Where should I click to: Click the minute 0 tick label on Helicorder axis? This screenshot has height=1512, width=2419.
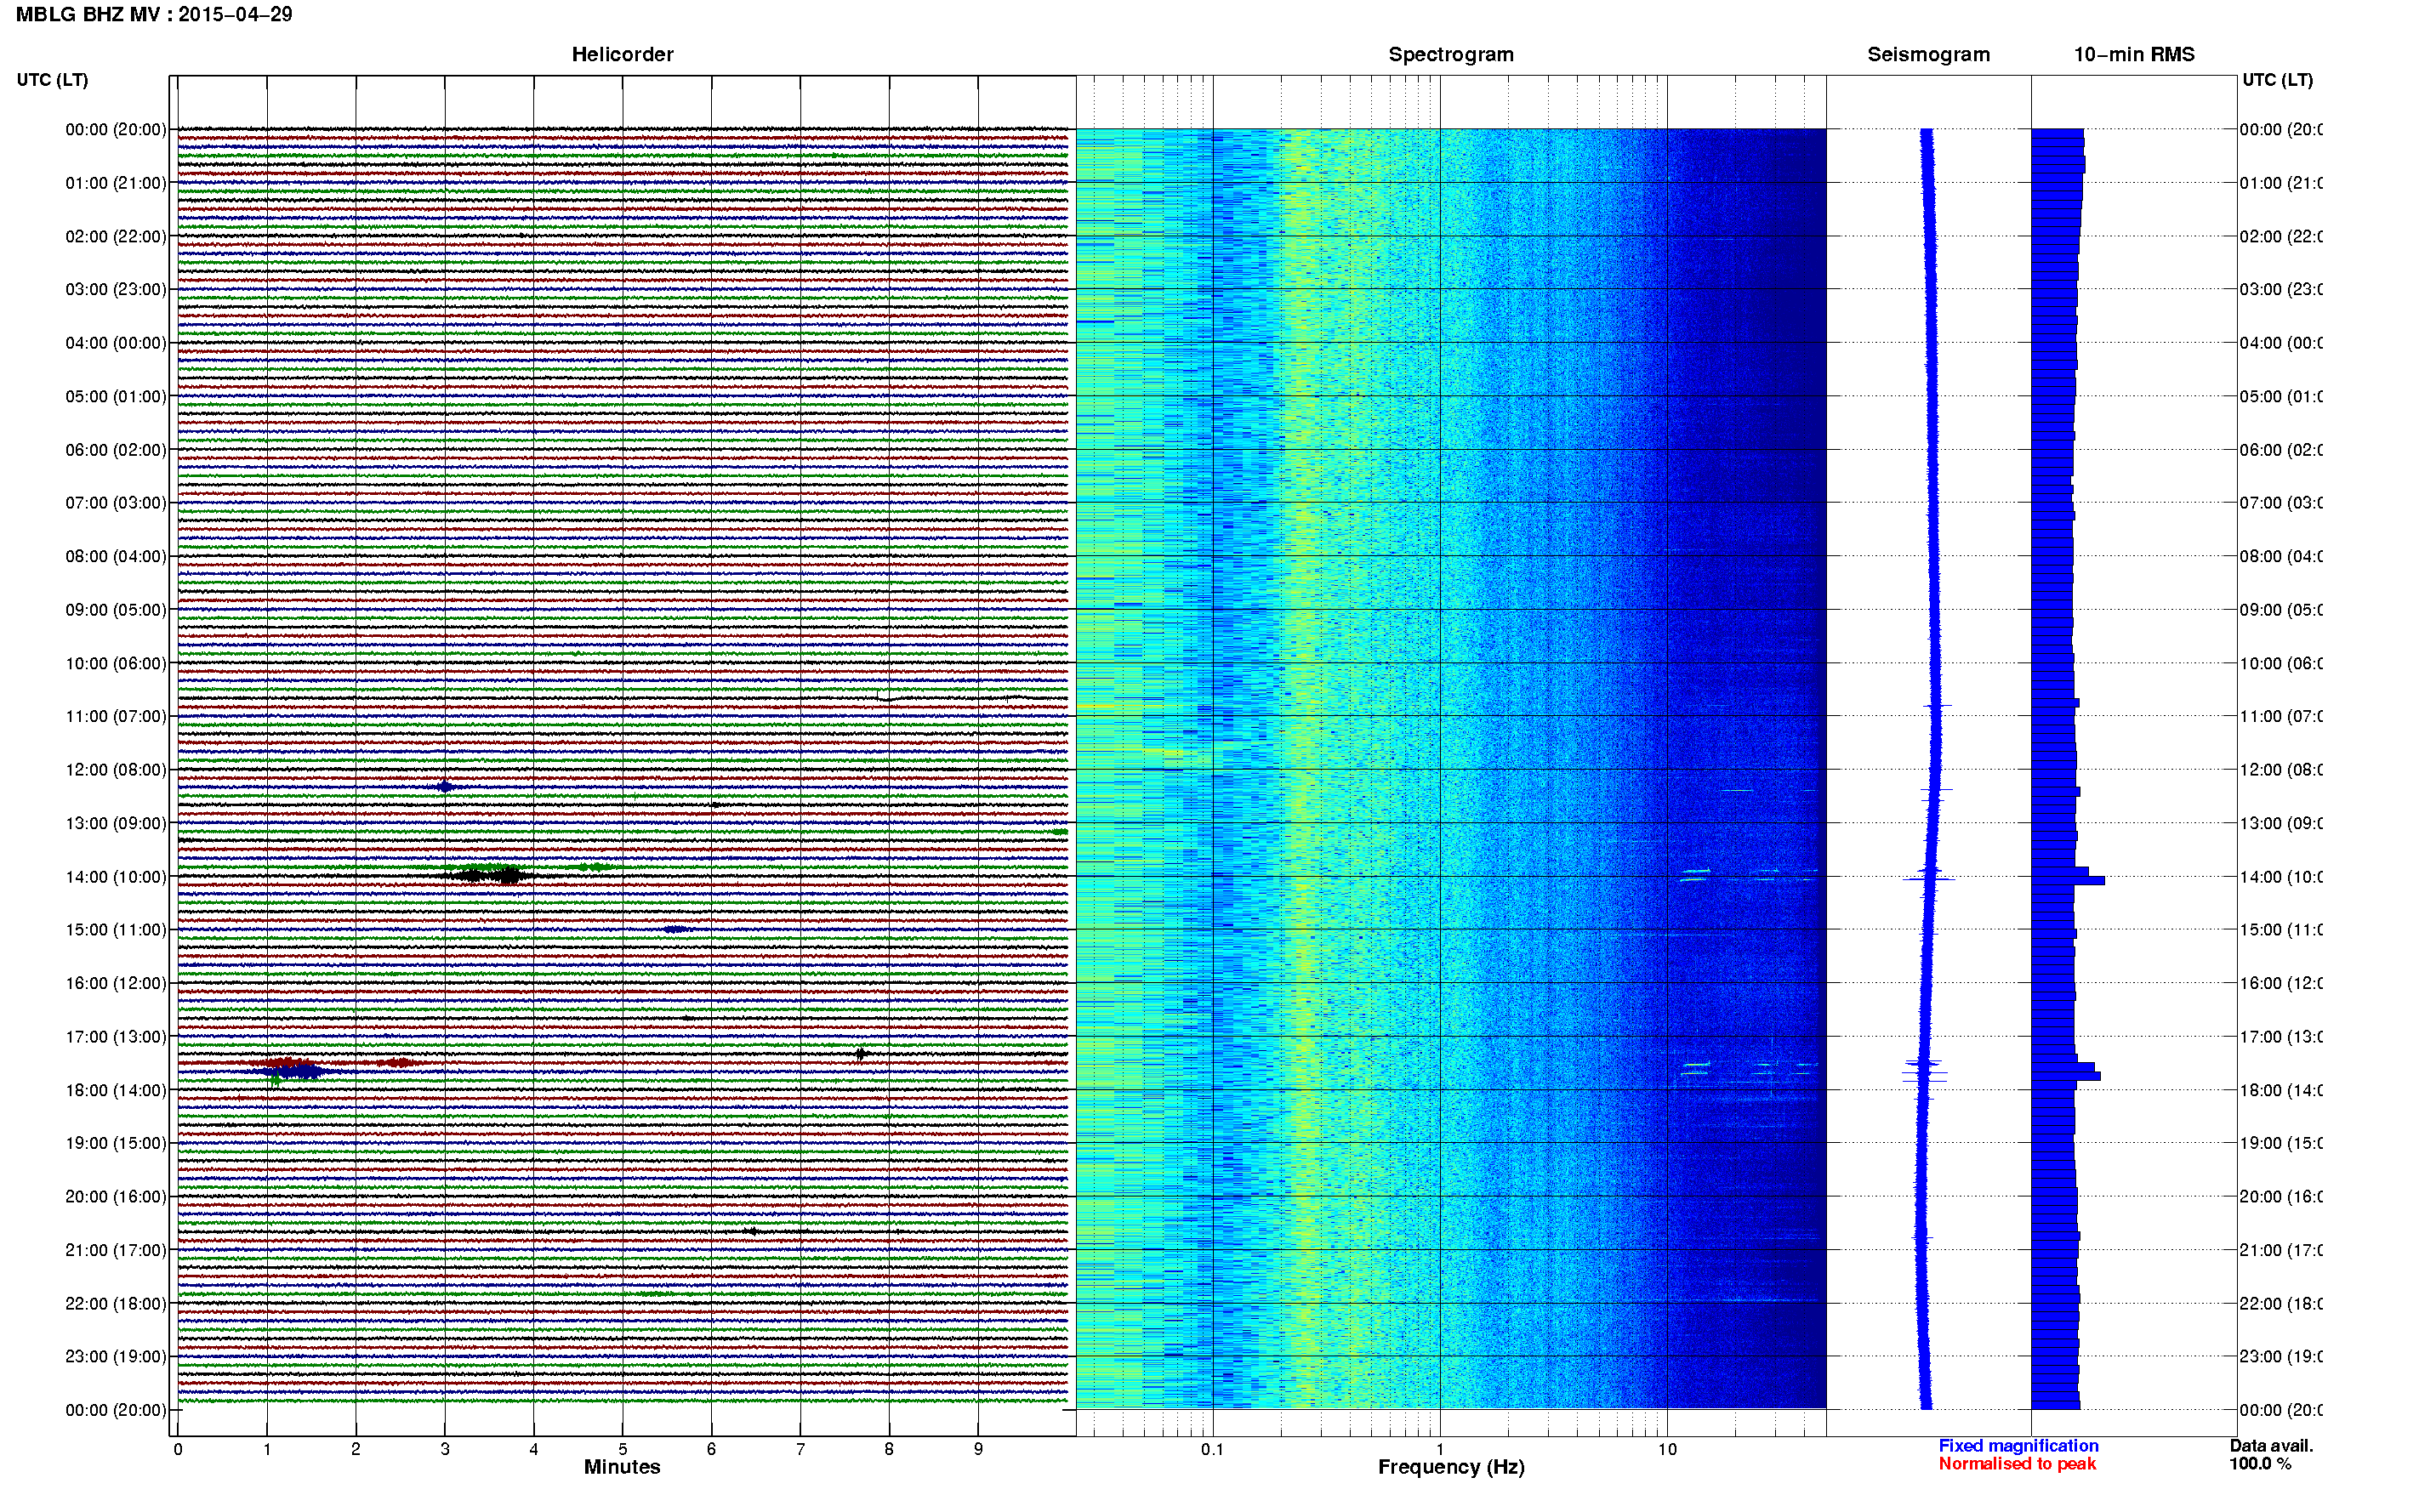(x=178, y=1449)
